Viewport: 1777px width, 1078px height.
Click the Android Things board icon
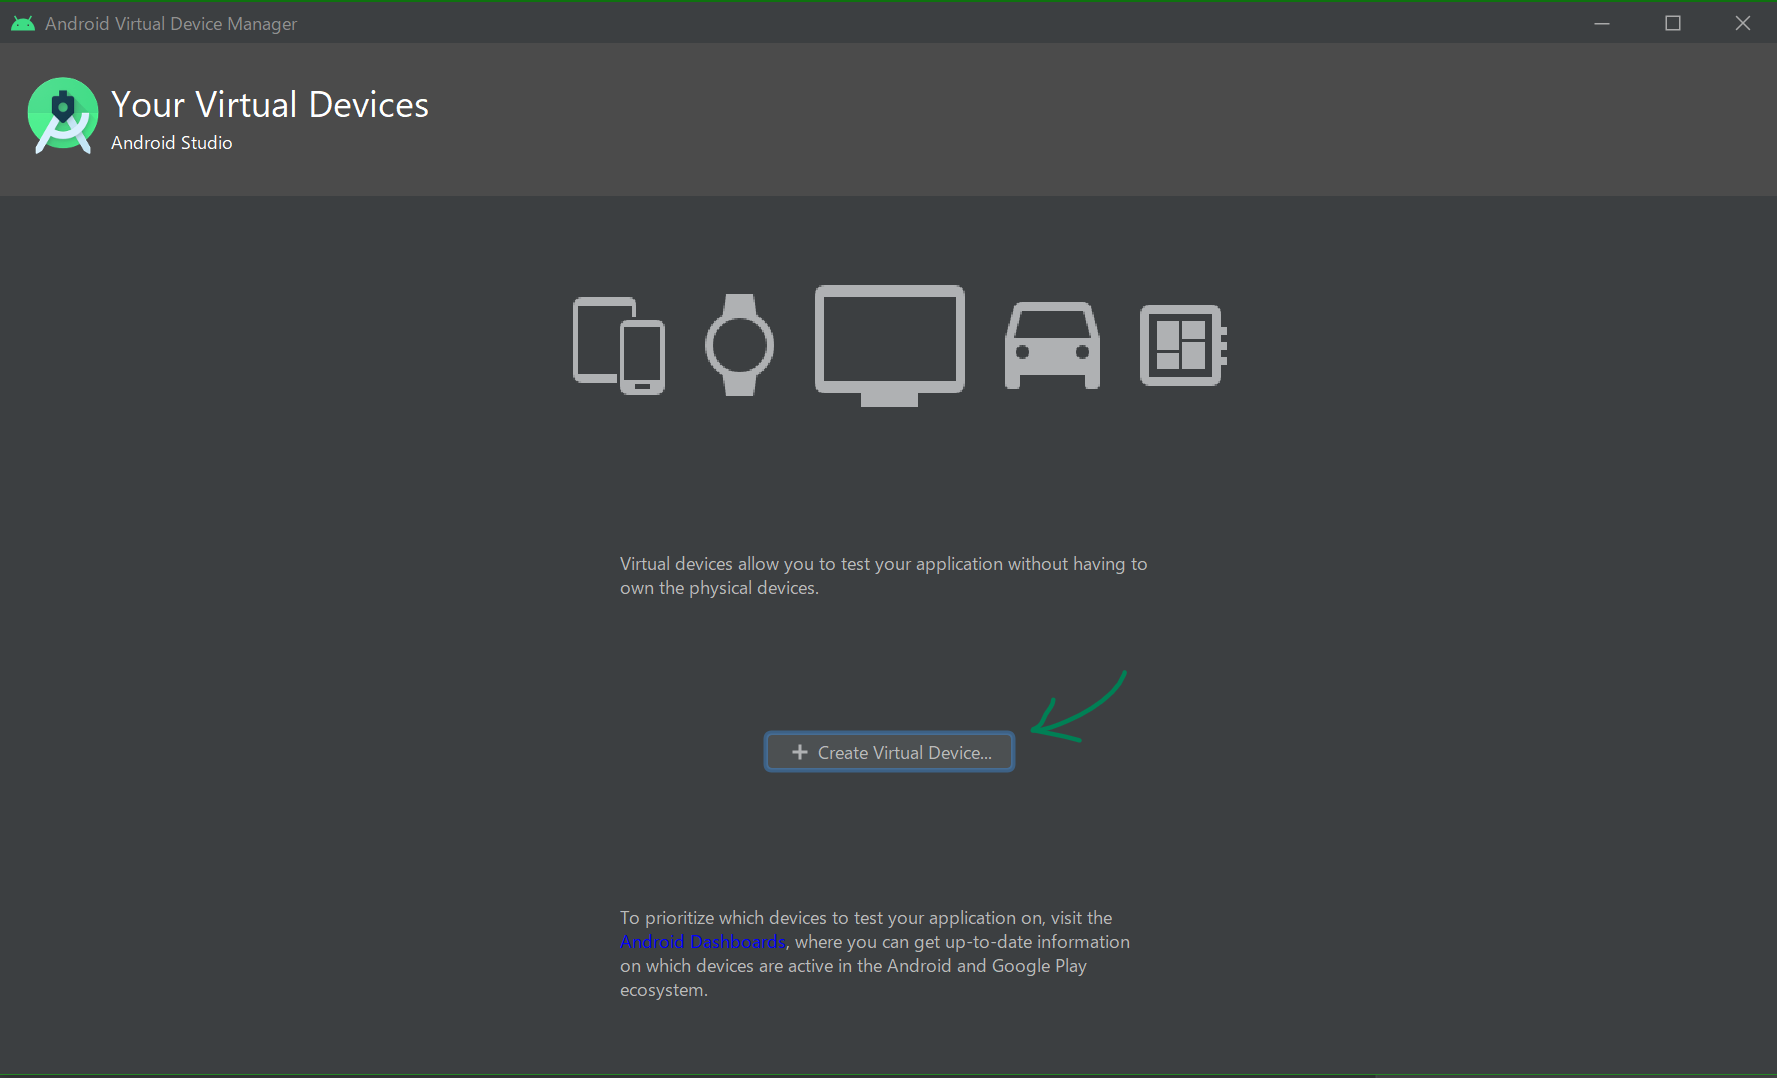(x=1182, y=345)
